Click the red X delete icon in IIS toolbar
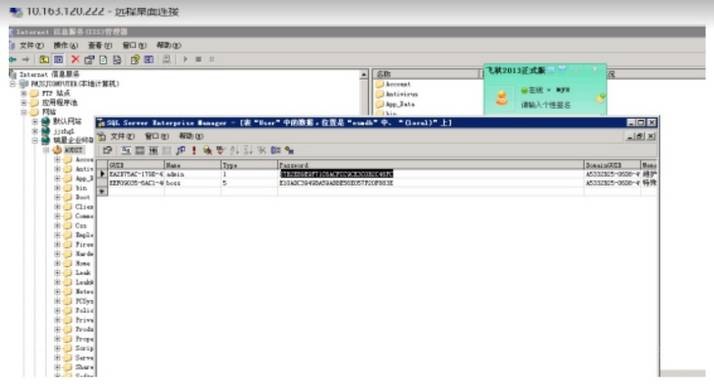The height and width of the screenshot is (384, 714). (x=75, y=59)
